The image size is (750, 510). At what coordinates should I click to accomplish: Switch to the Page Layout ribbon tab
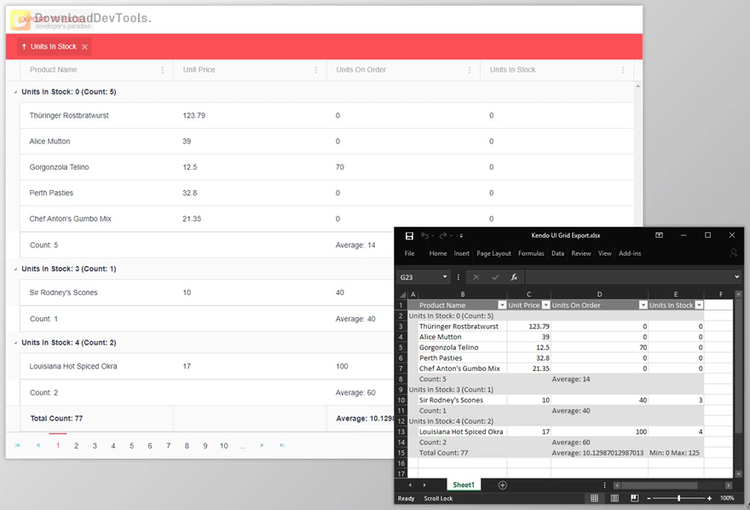click(x=494, y=254)
